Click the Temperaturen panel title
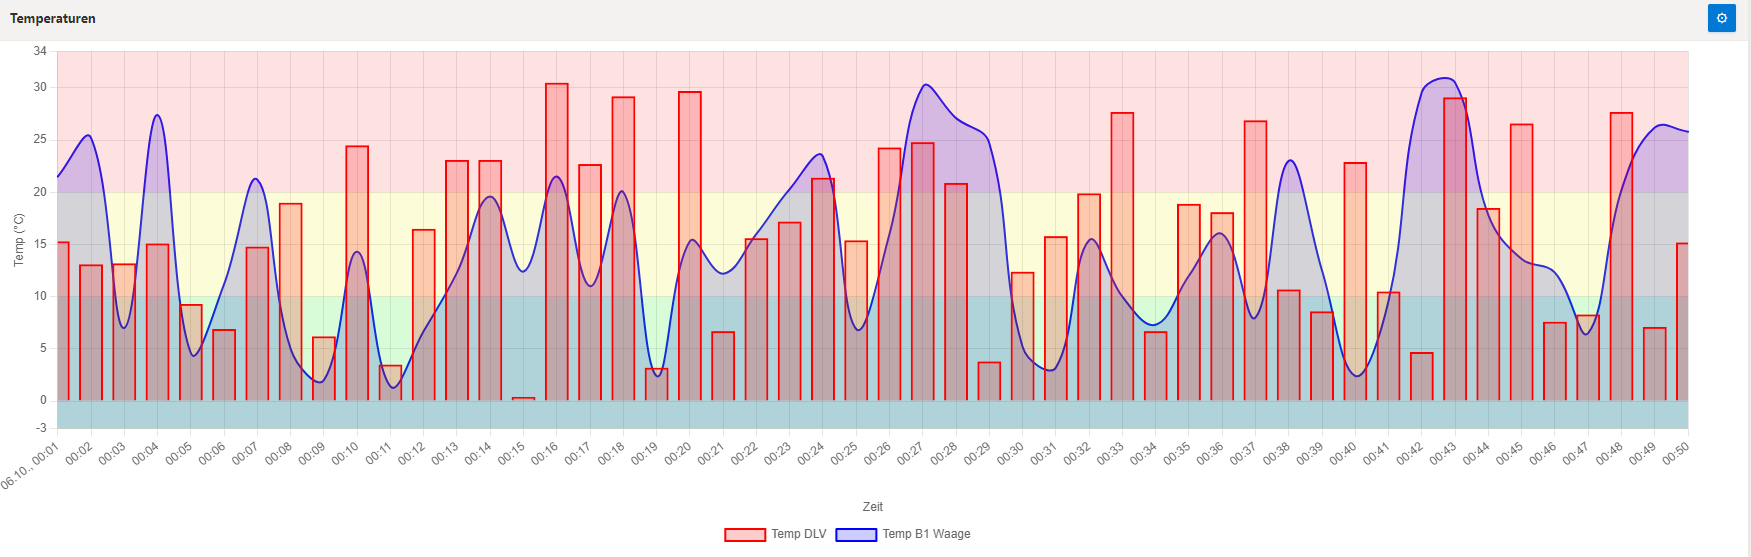Image resolution: width=1751 pixels, height=557 pixels. click(x=53, y=18)
